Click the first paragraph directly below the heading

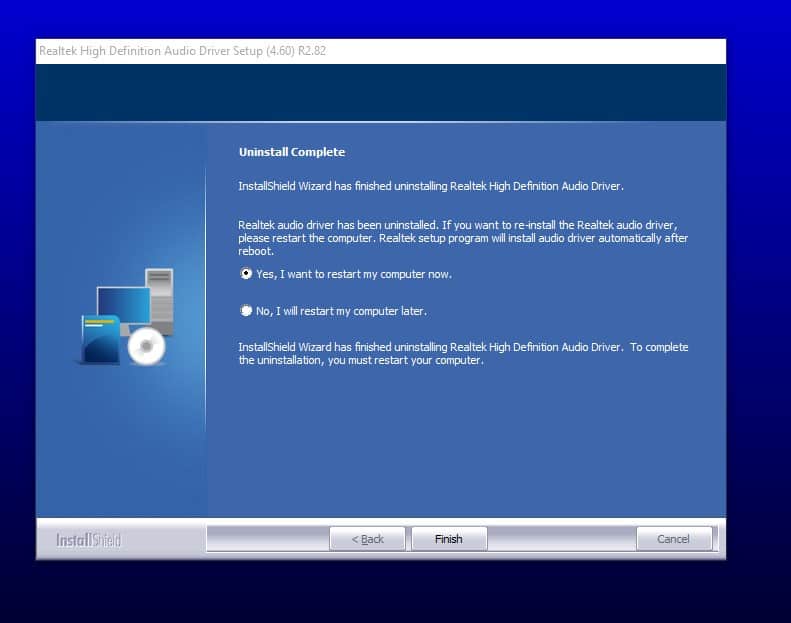(x=431, y=186)
